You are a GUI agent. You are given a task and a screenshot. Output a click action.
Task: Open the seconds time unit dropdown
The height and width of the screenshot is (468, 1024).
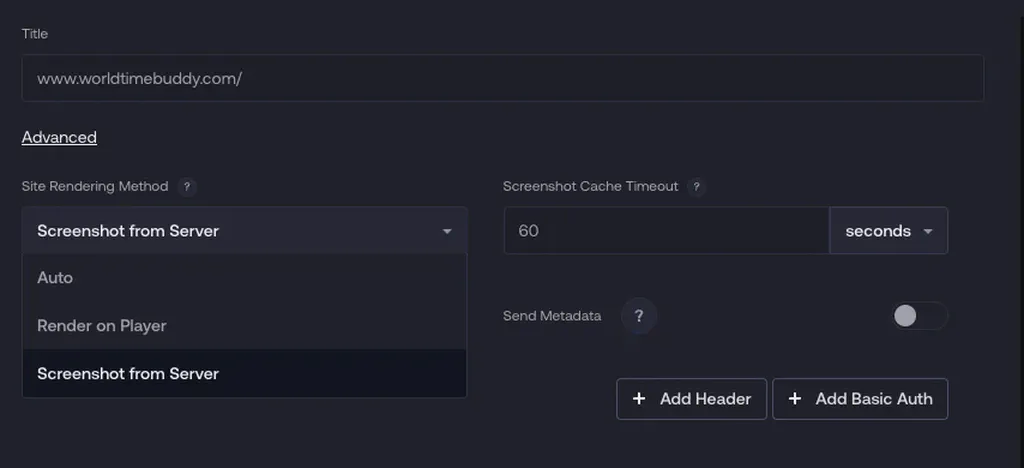(x=888, y=231)
